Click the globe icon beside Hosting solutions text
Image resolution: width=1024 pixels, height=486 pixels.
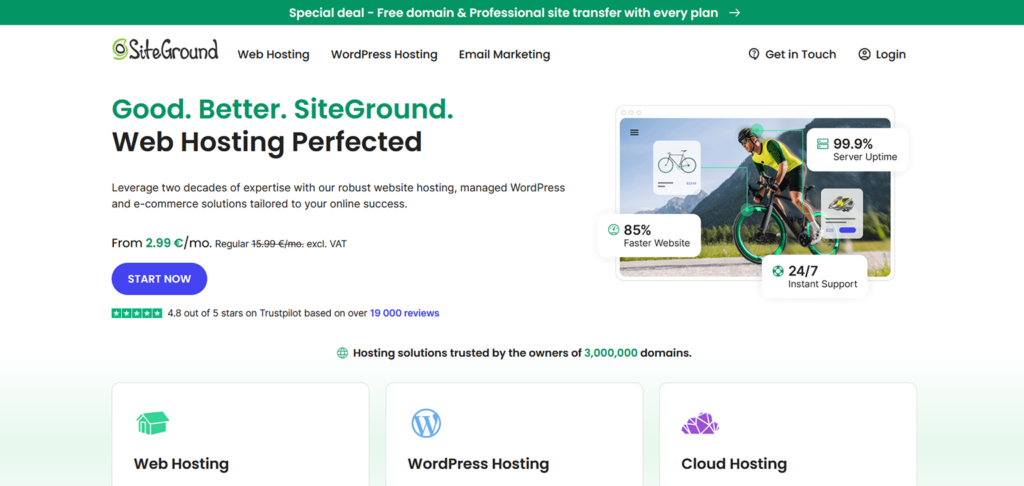click(x=342, y=353)
